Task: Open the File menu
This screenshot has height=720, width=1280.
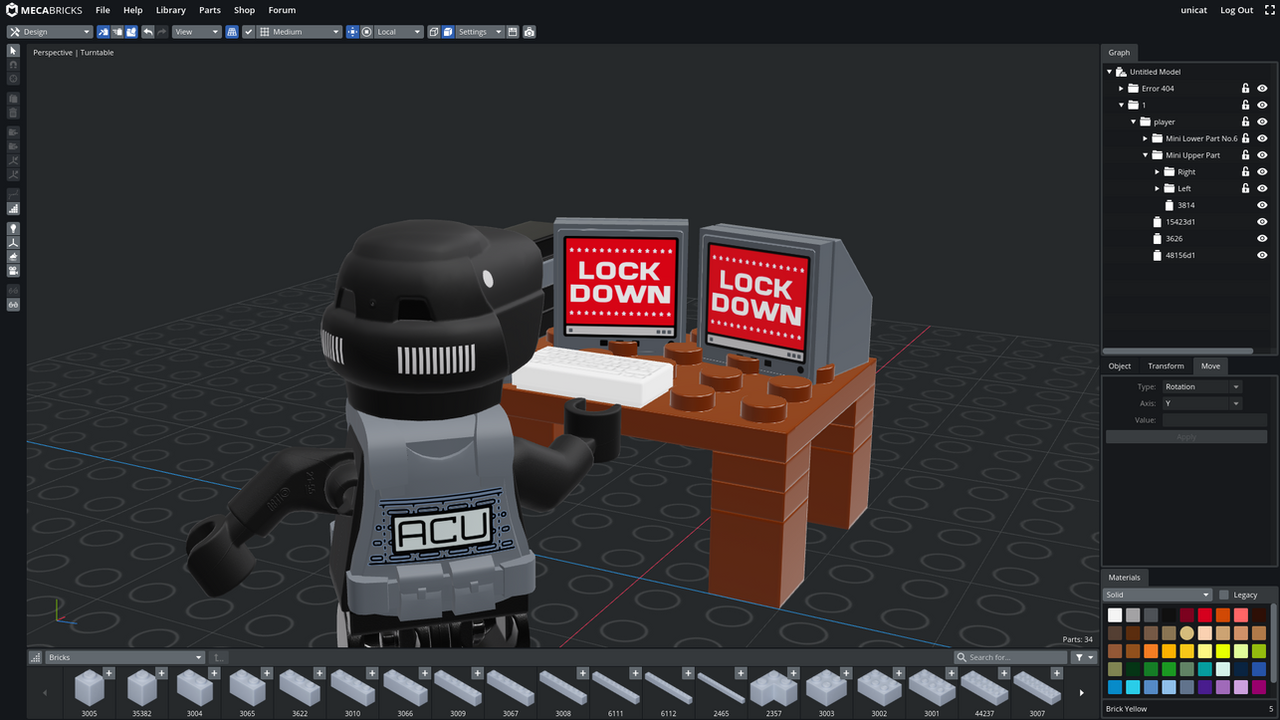Action: coord(103,10)
